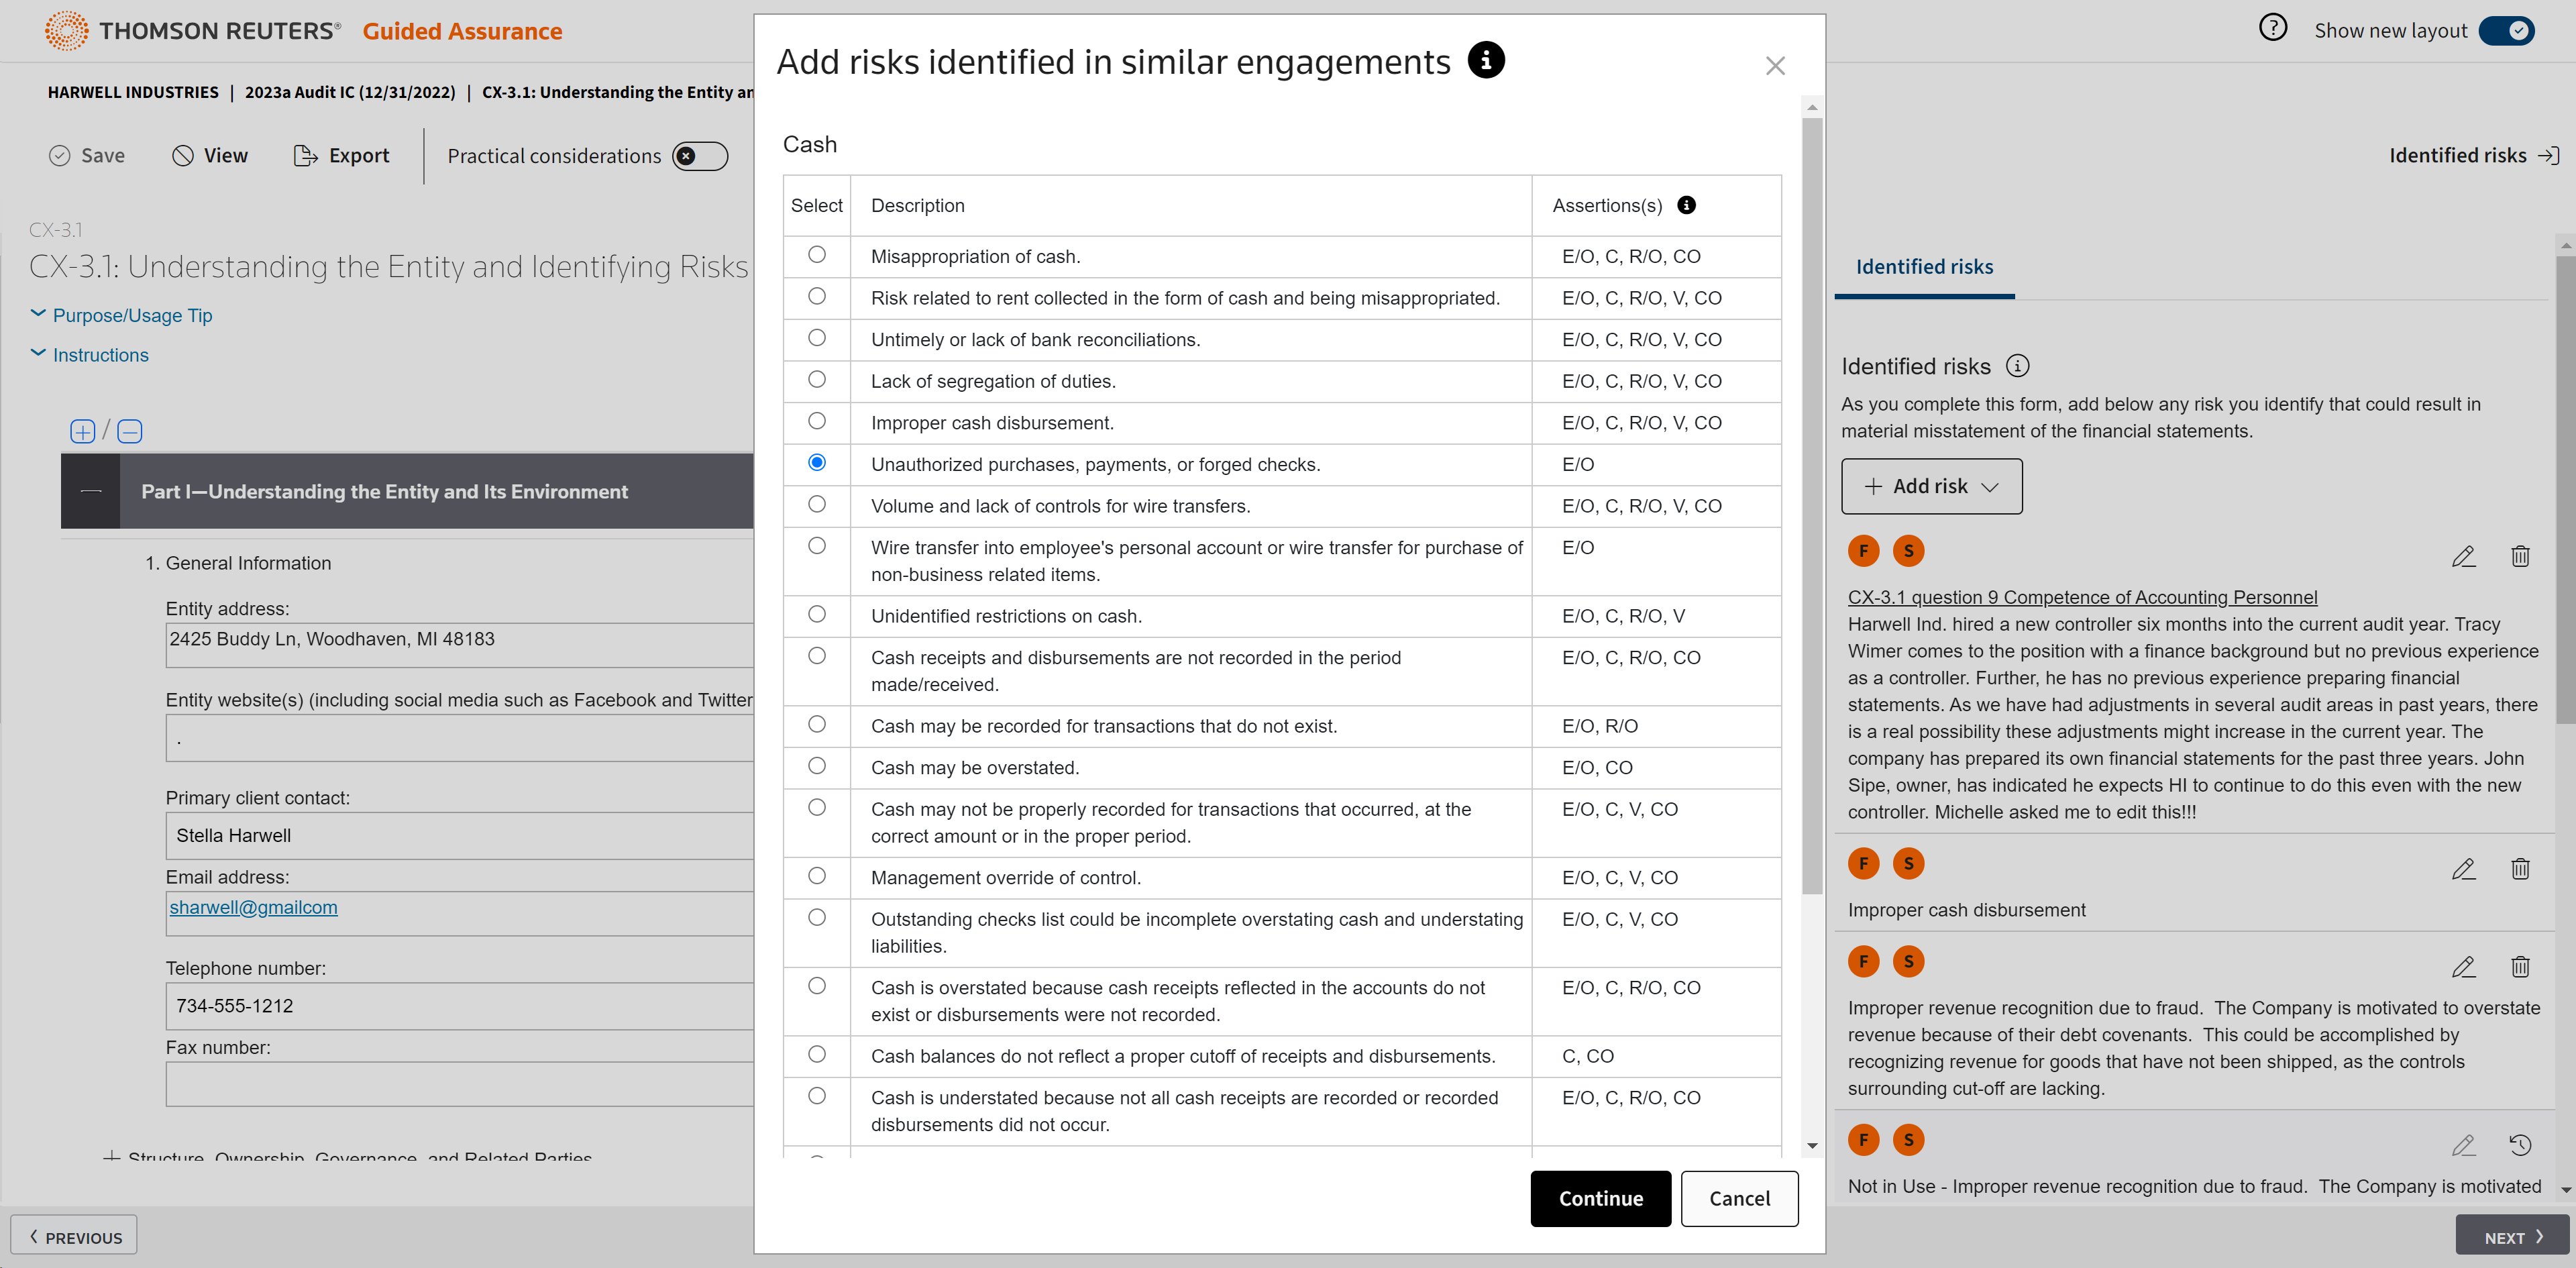Delete the Improper cash disbursement risk
Image resolution: width=2576 pixels, height=1268 pixels.
pyautogui.click(x=2520, y=869)
